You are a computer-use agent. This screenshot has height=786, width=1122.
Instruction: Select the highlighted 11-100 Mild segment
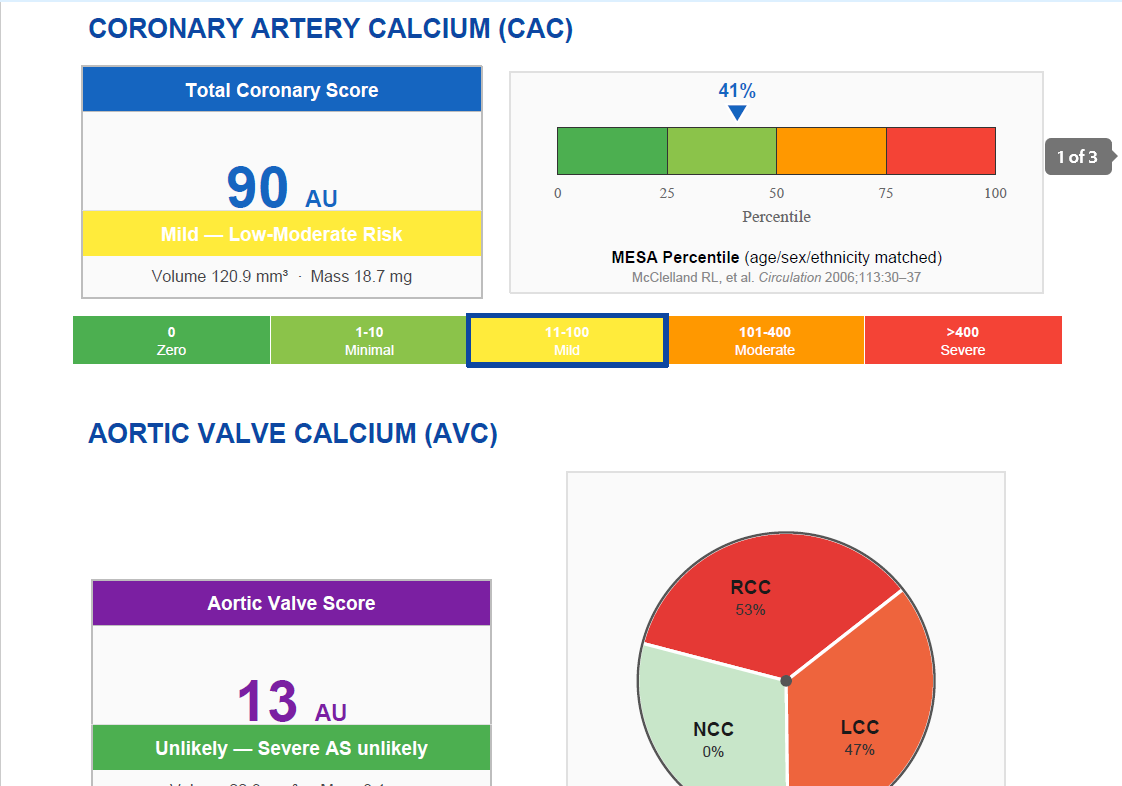(567, 341)
